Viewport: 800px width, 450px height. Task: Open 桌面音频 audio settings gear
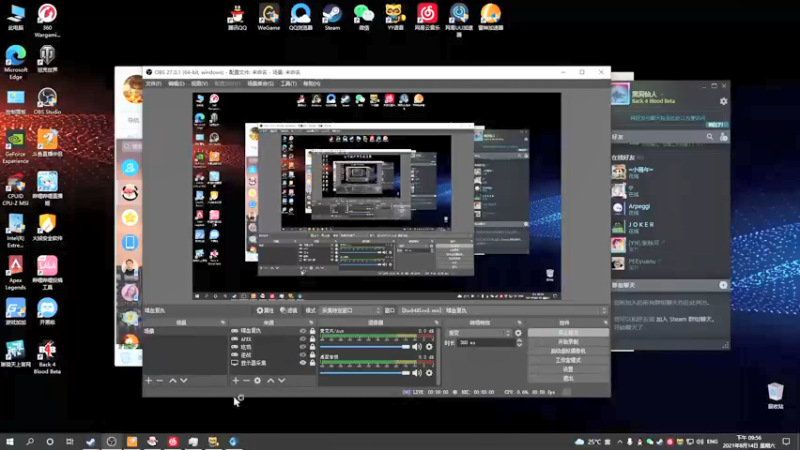[x=429, y=373]
